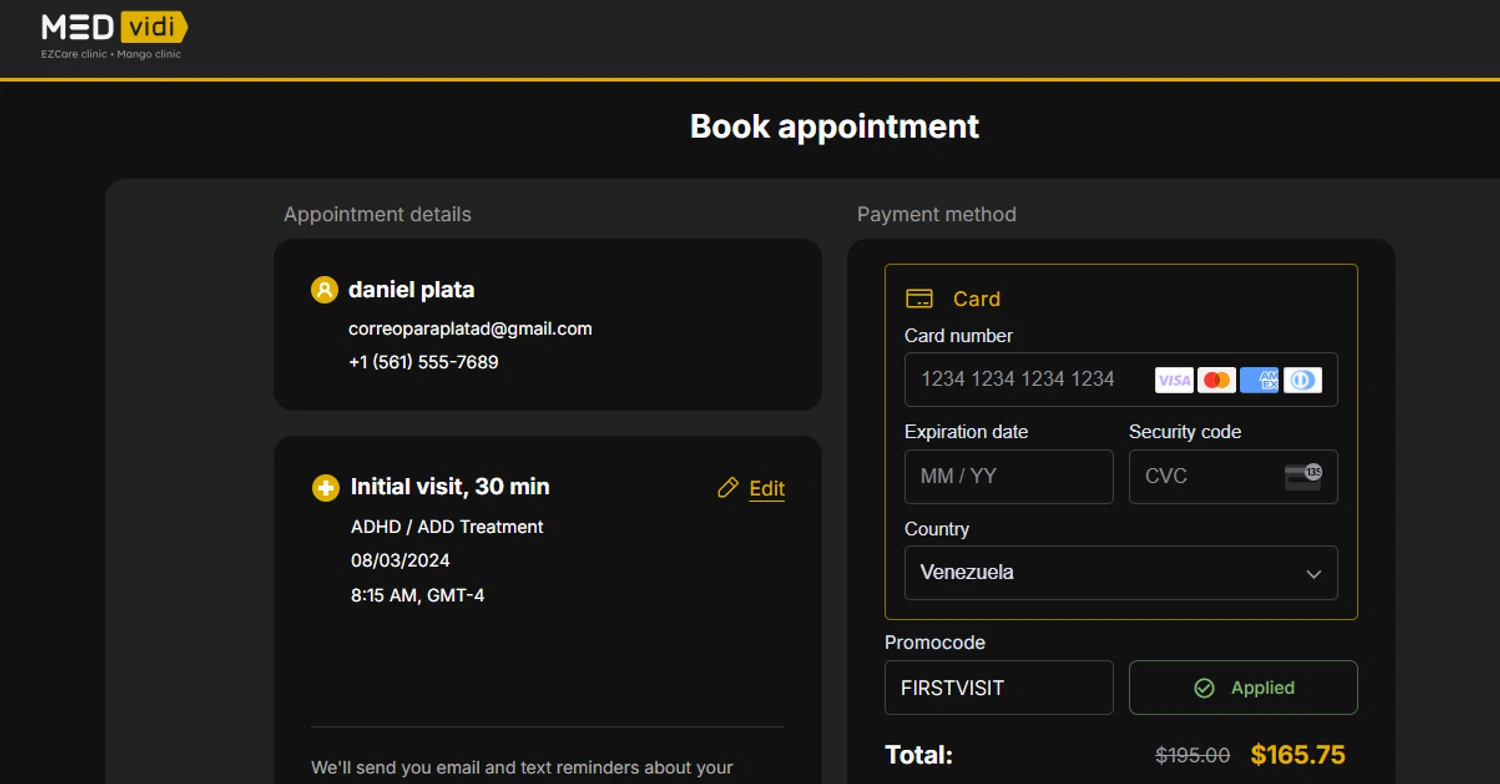Click the Total: label
1500x784 pixels.
coord(919,755)
